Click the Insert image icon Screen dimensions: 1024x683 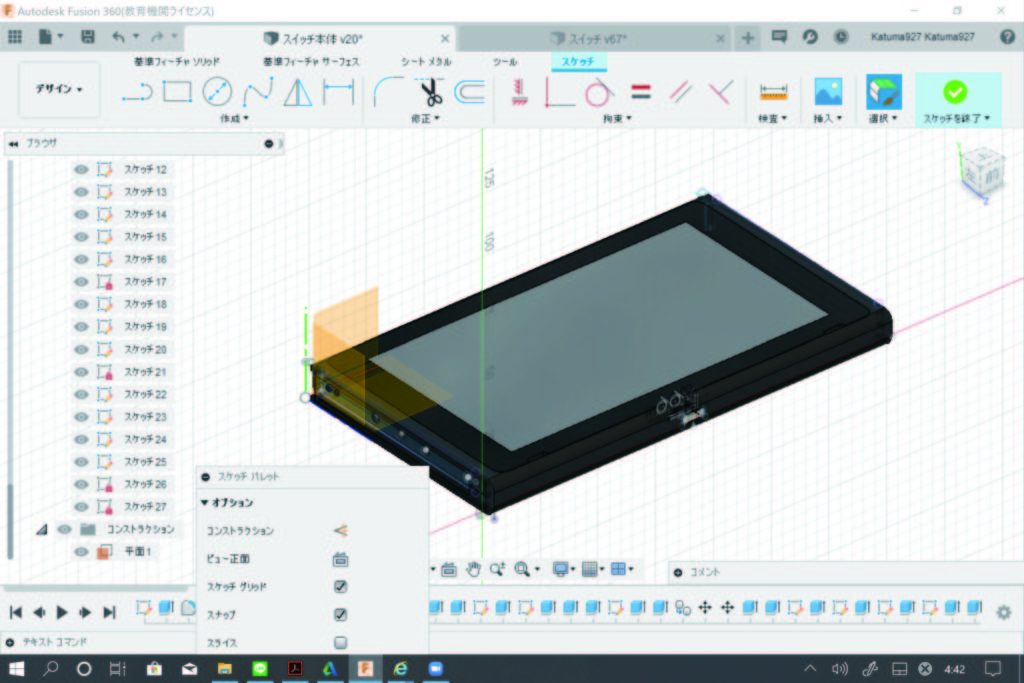point(828,93)
